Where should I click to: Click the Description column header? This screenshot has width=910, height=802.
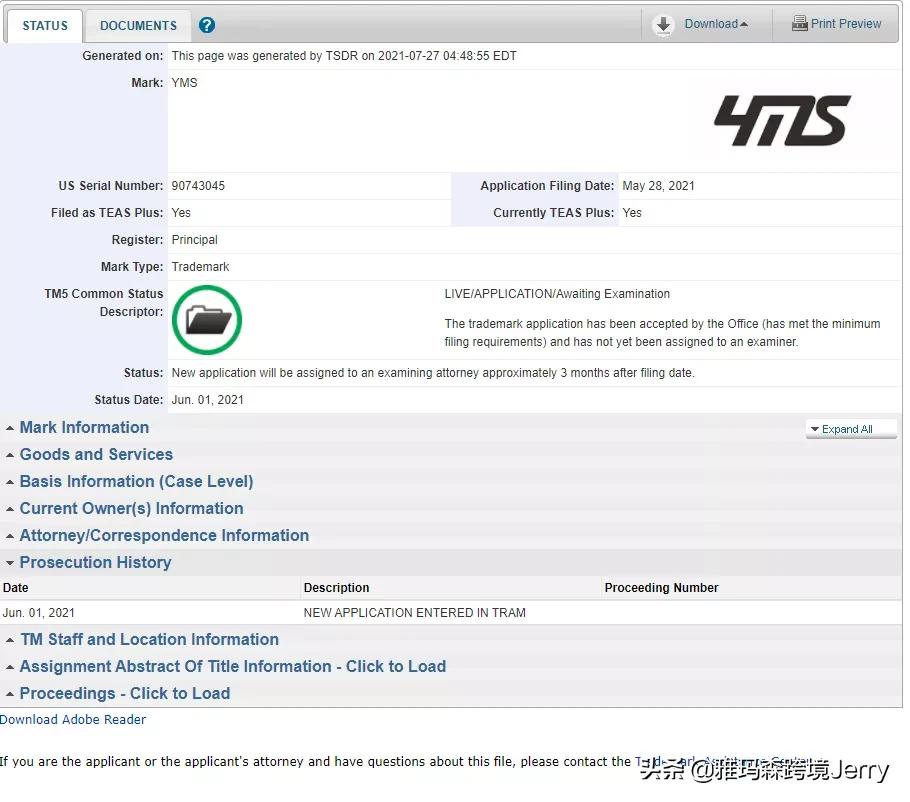point(336,588)
